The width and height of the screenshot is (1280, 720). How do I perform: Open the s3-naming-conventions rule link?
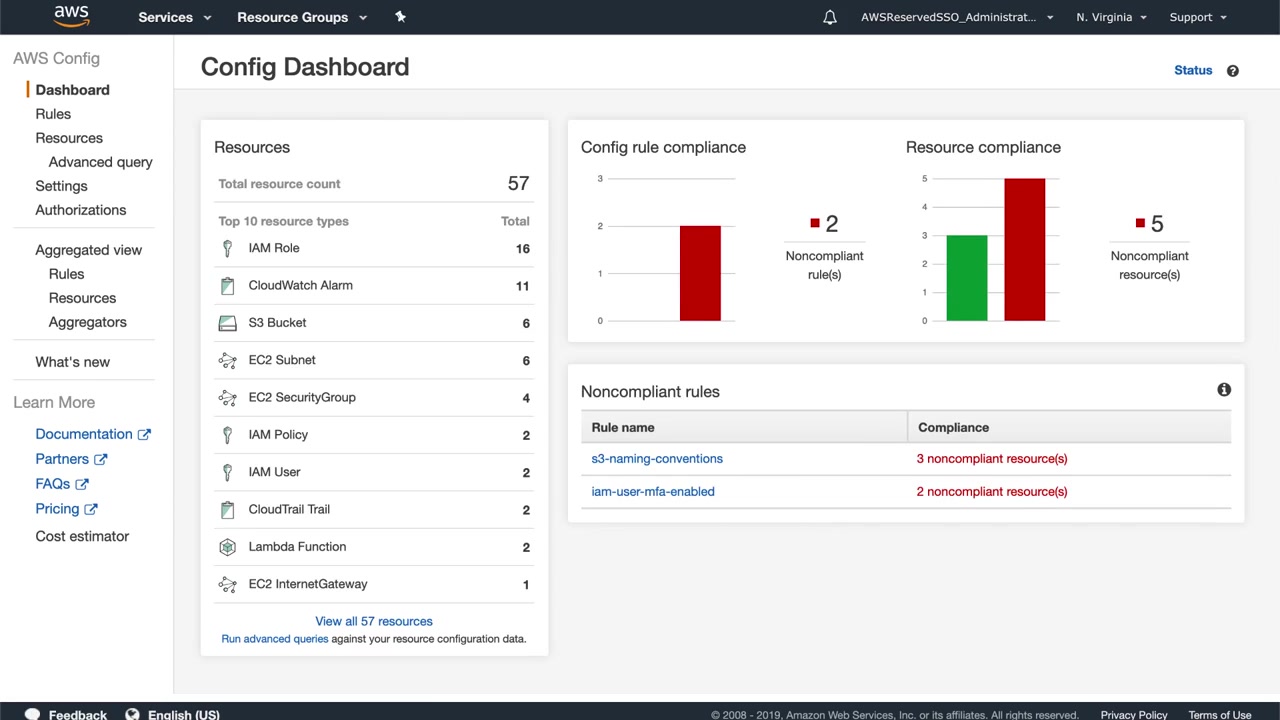657,459
